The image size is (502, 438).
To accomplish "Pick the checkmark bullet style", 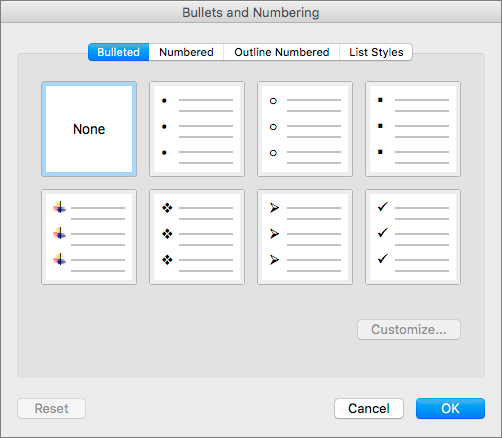I will click(x=413, y=237).
